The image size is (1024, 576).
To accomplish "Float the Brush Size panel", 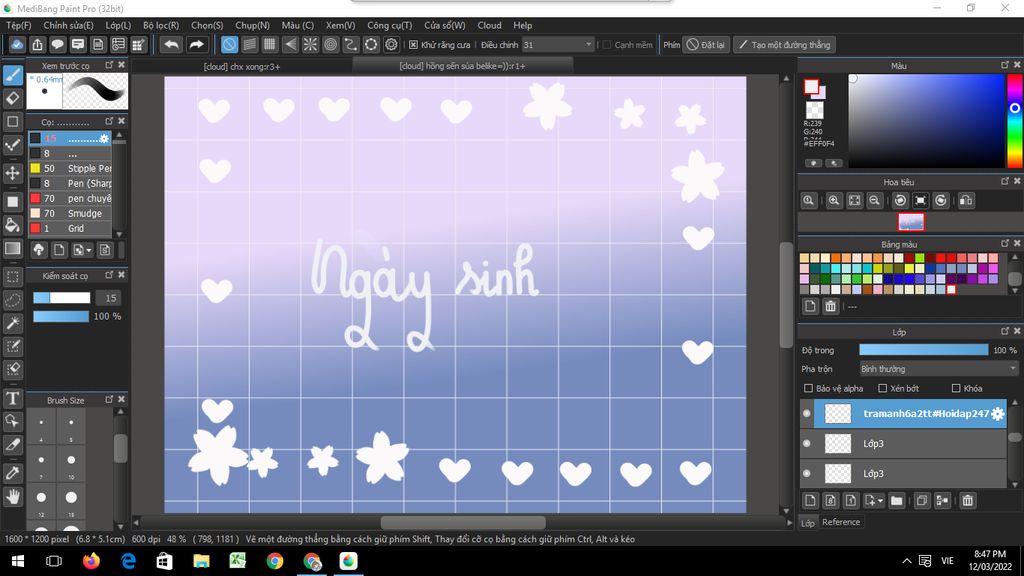I will [x=109, y=399].
